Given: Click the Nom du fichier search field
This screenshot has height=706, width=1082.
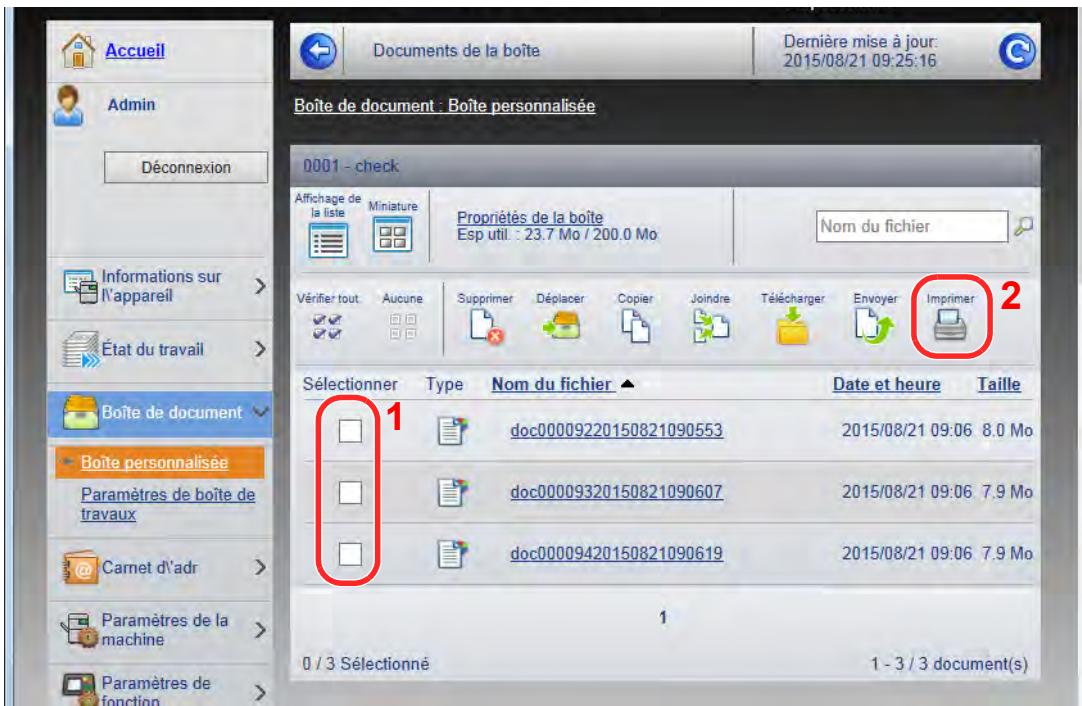Looking at the screenshot, I should pos(912,226).
